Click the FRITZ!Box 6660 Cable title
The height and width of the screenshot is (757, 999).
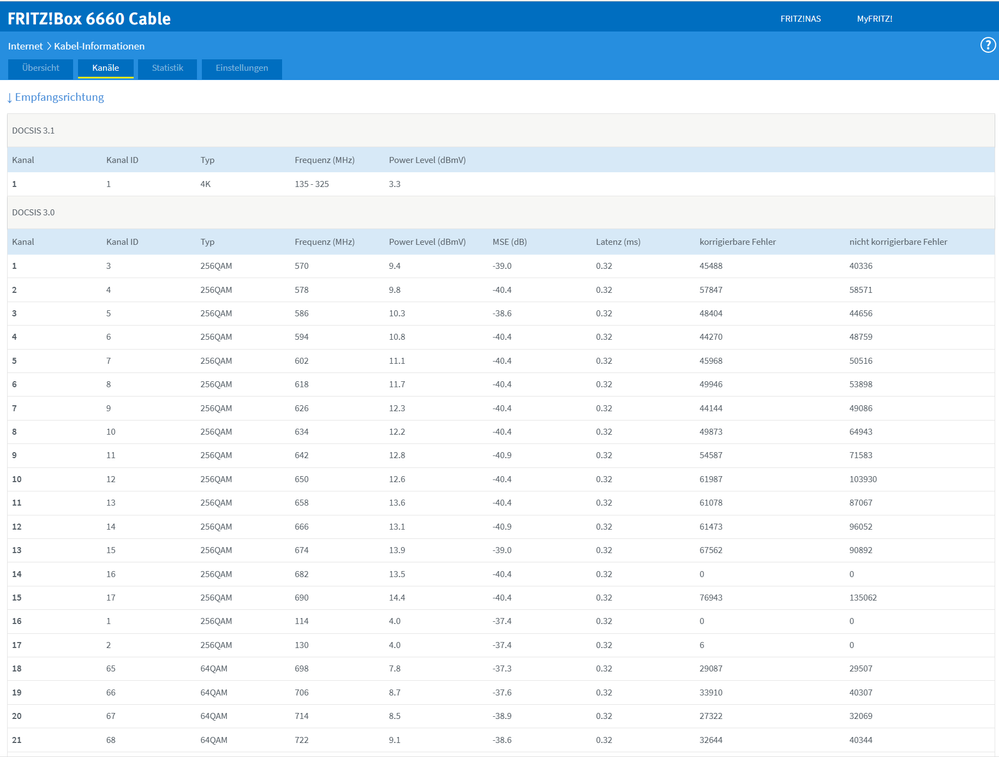tap(89, 19)
